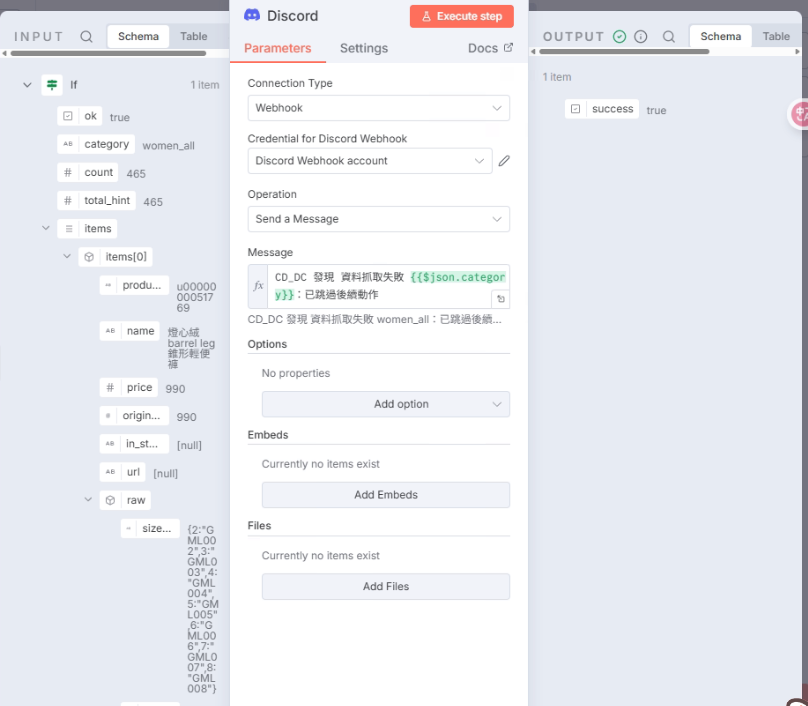This screenshot has height=706, width=808.
Task: Click the Add Files button
Action: click(x=385, y=586)
